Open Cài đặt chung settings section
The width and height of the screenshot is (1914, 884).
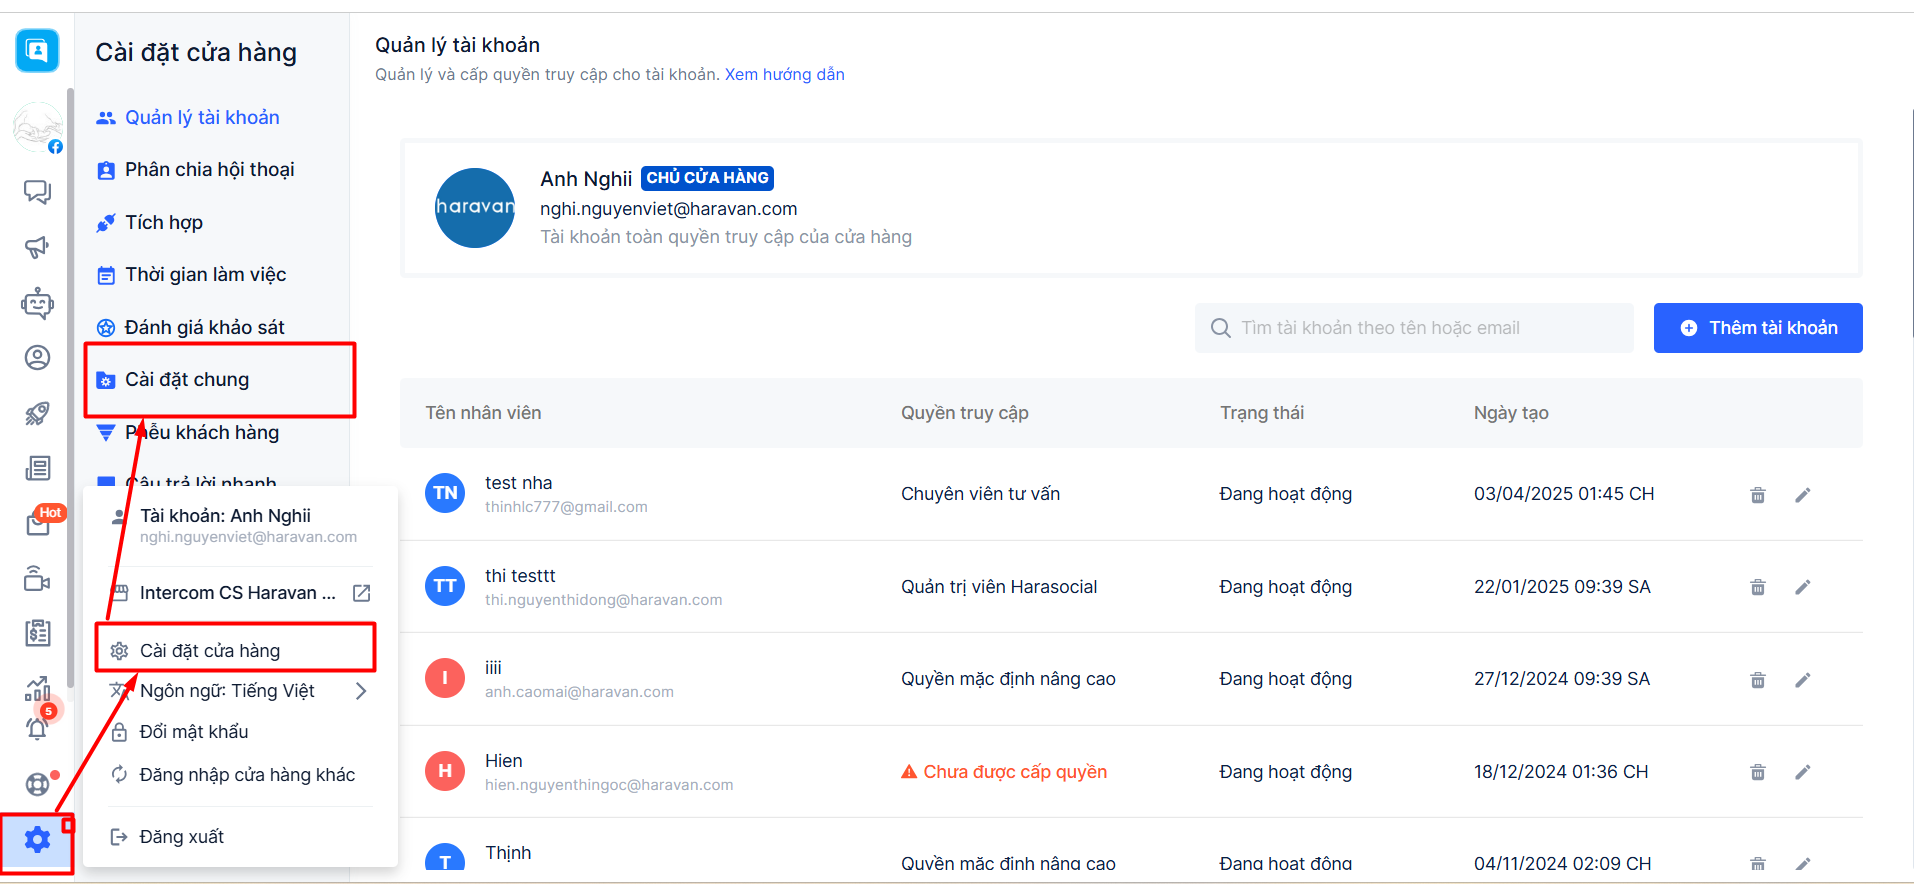click(x=187, y=380)
